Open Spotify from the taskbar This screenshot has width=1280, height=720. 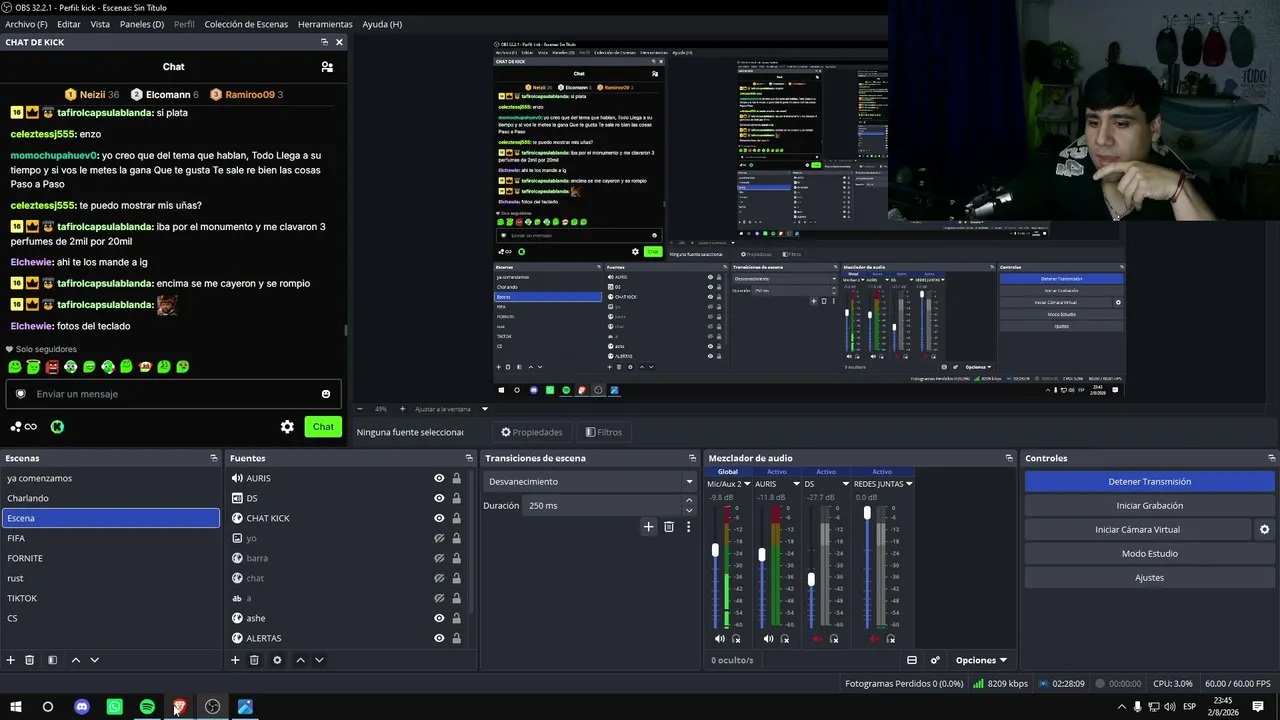click(147, 707)
